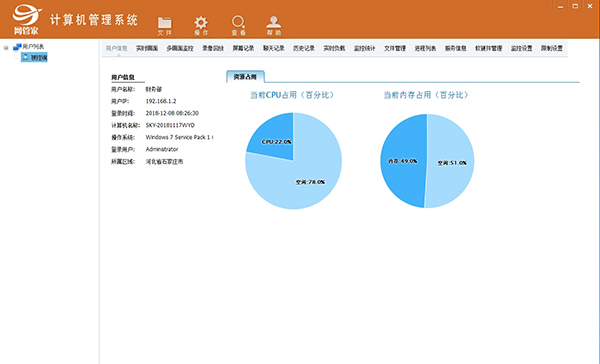Click the 网管家 logo in the header
Image resolution: width=600 pixels, height=364 pixels.
click(26, 20)
